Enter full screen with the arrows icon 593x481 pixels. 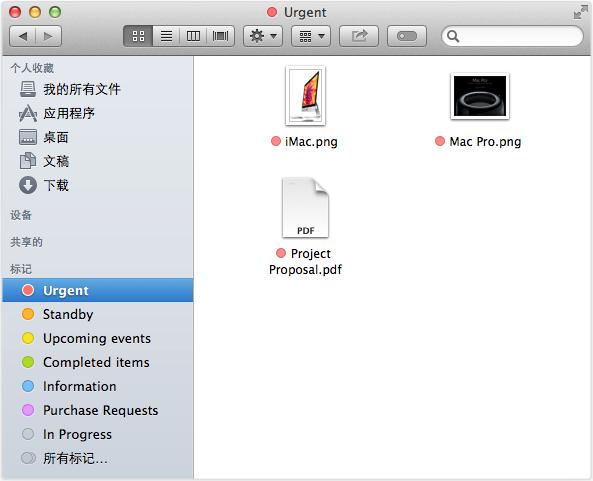581,12
